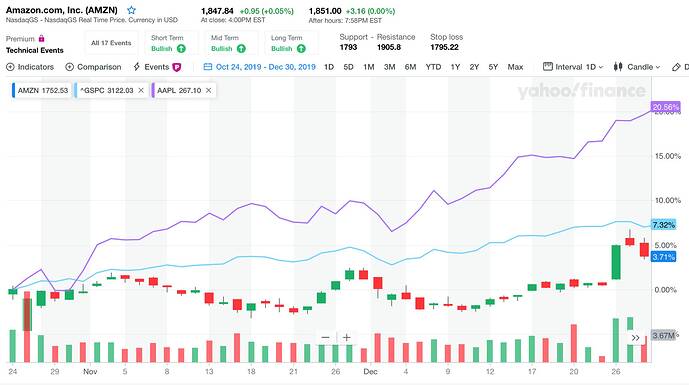Expand the Interval 1D dropdown
Screen dimensions: 689x385
(573, 67)
